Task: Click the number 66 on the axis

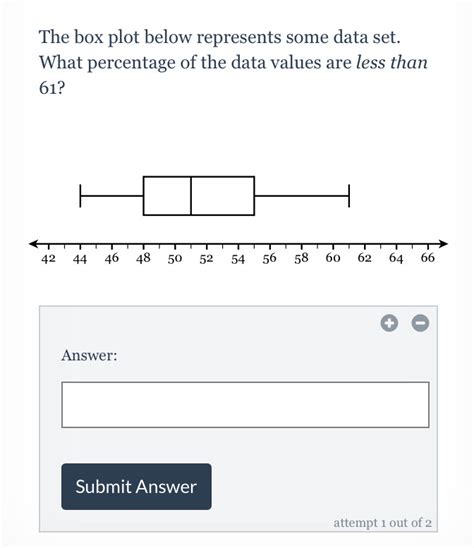Action: (x=428, y=258)
